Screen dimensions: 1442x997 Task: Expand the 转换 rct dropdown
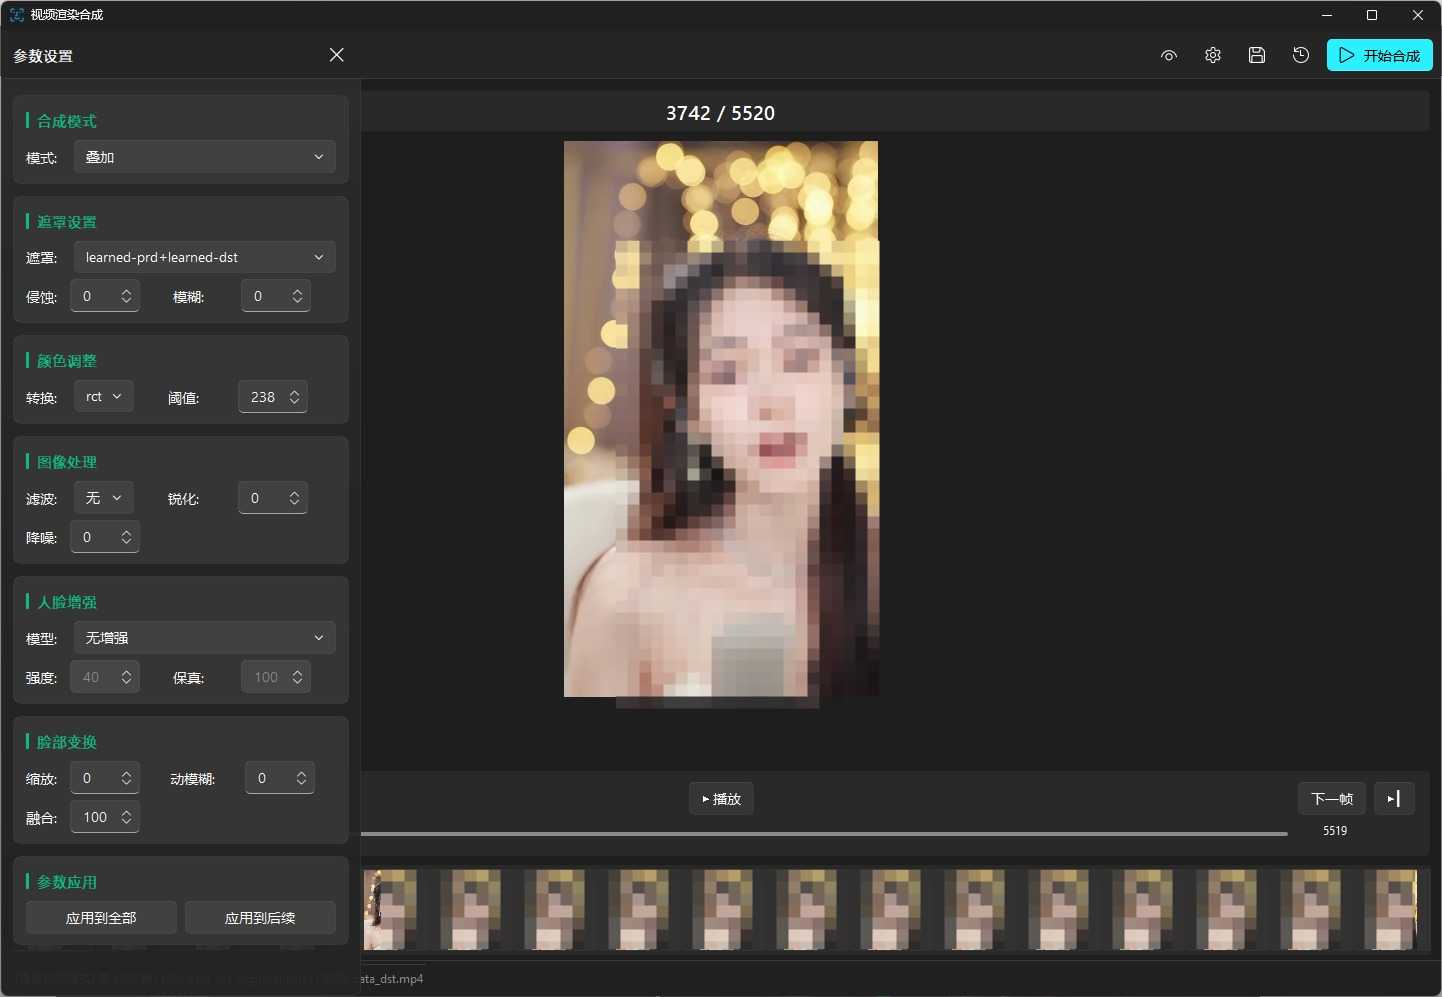point(103,397)
